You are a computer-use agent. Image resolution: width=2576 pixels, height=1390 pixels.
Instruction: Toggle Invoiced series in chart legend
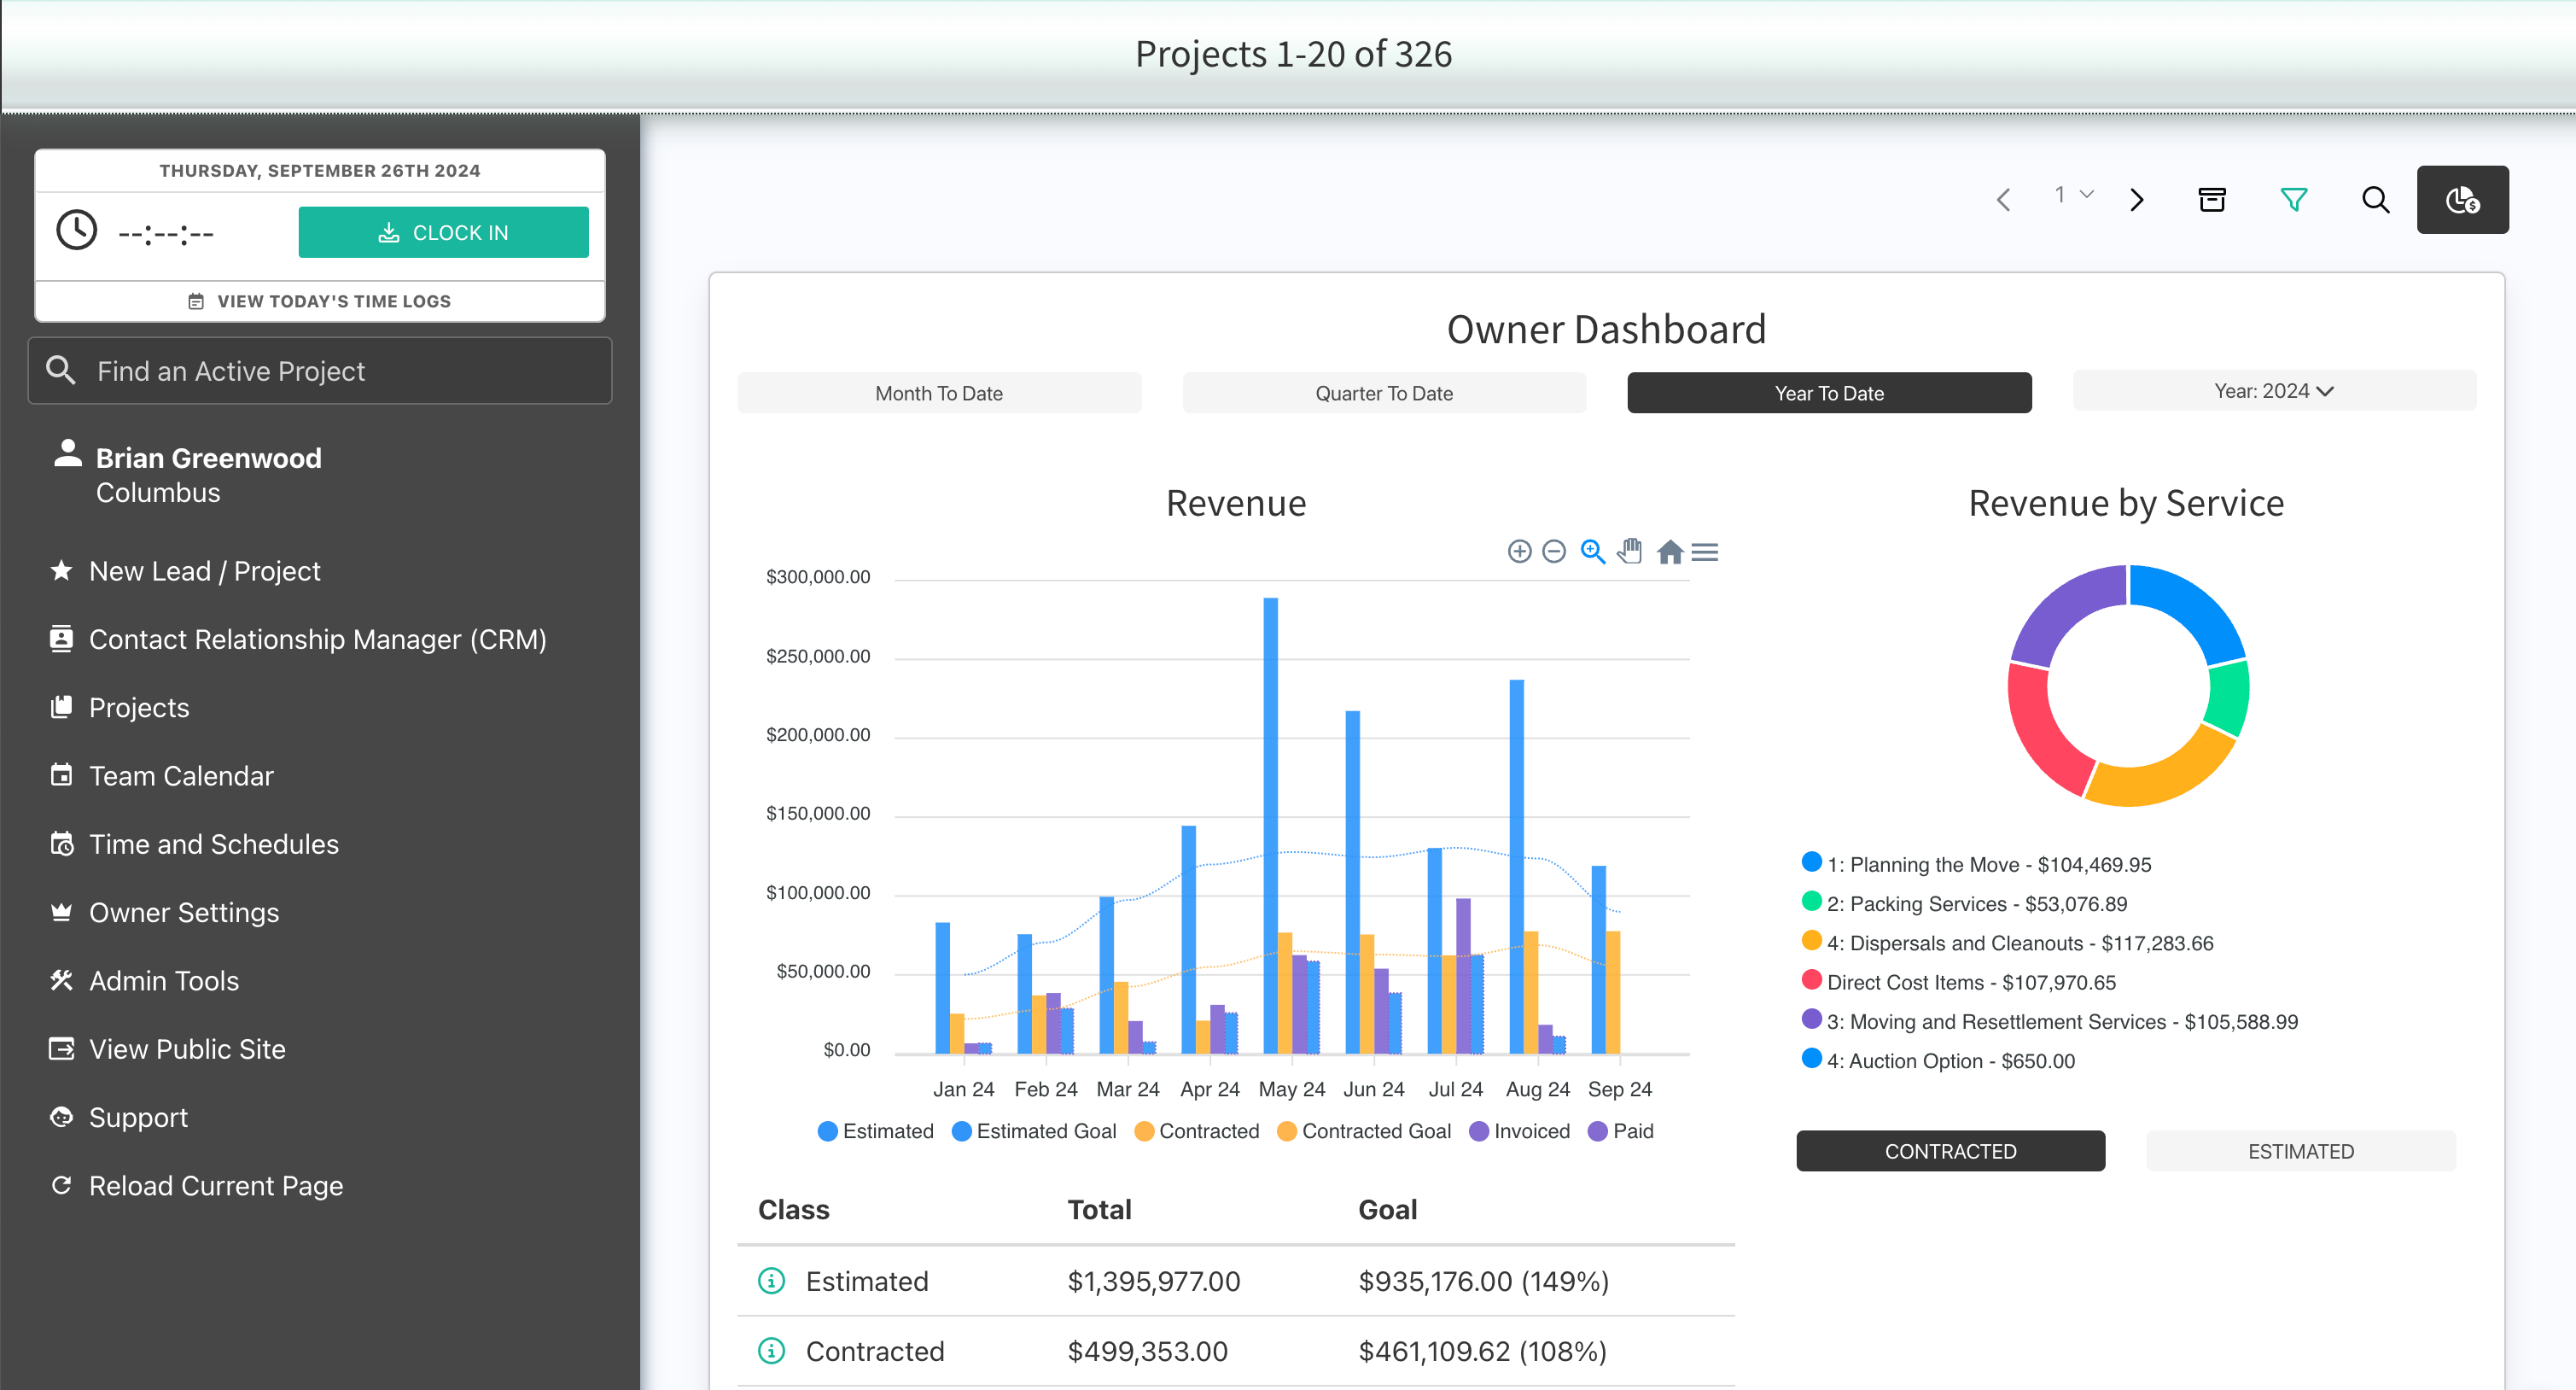(x=1519, y=1131)
